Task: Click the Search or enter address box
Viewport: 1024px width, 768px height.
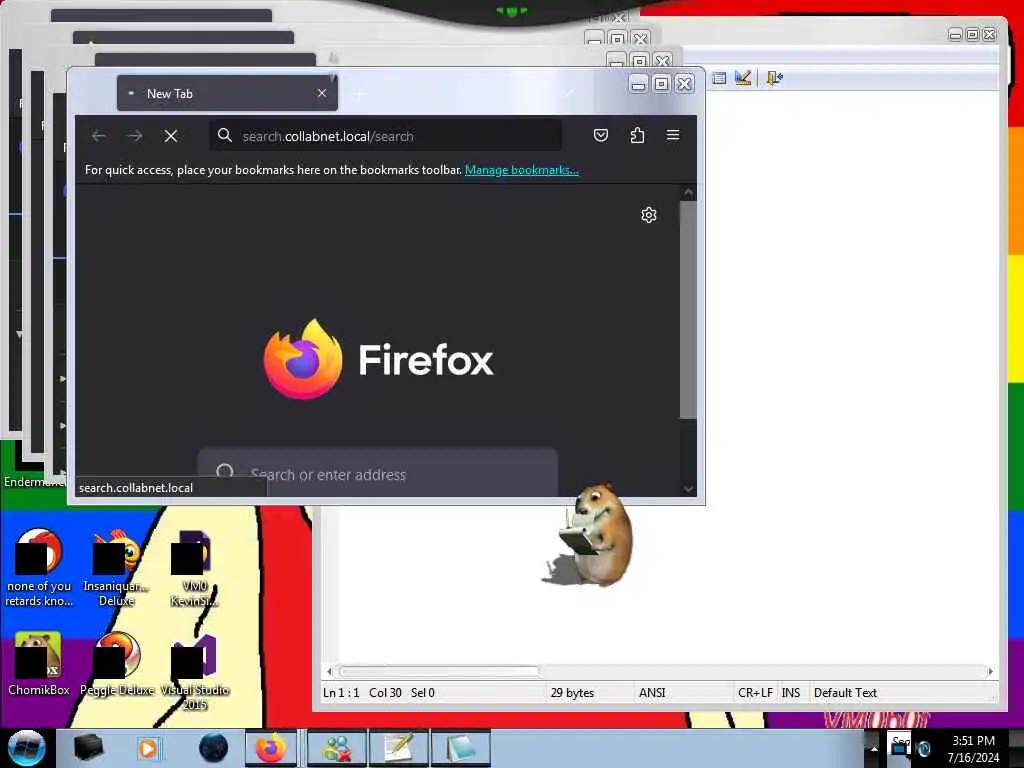Action: coord(377,473)
